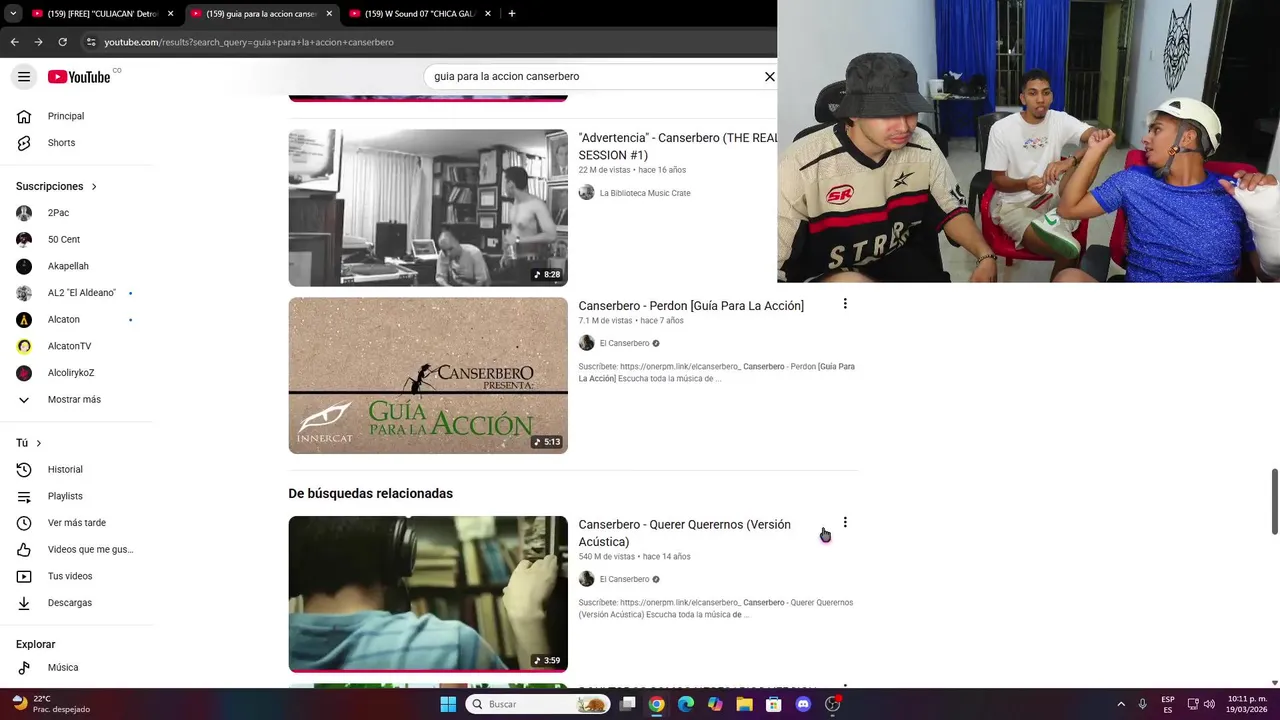Open El Canserbero channel under Querer Querernos

624,579
